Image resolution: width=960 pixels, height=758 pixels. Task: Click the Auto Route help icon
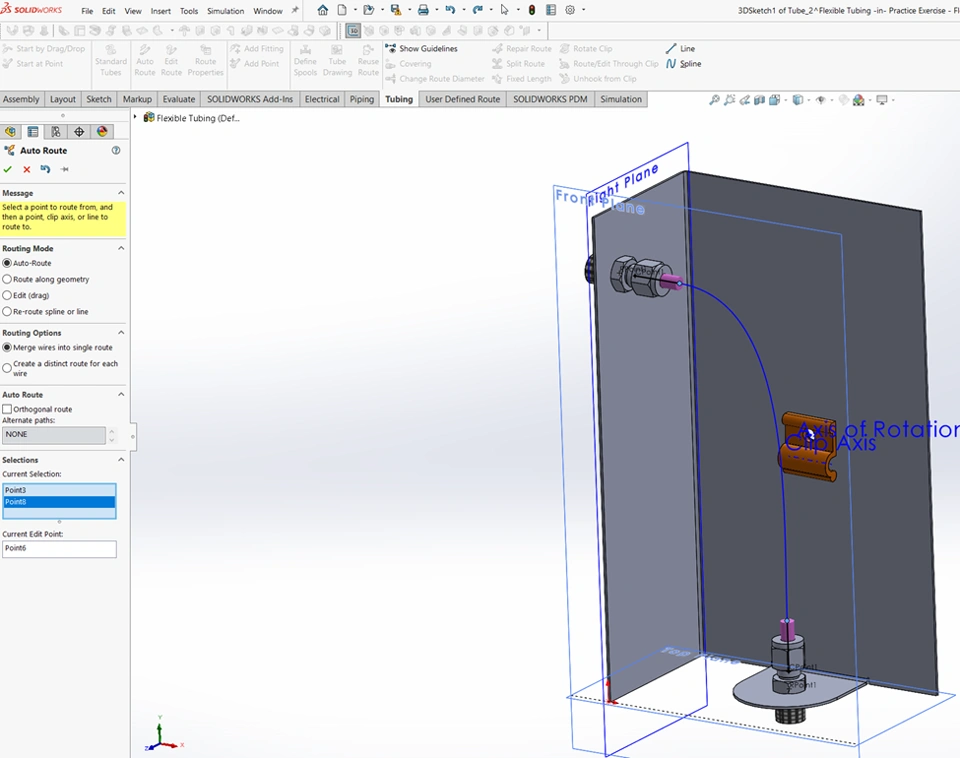[116, 151]
